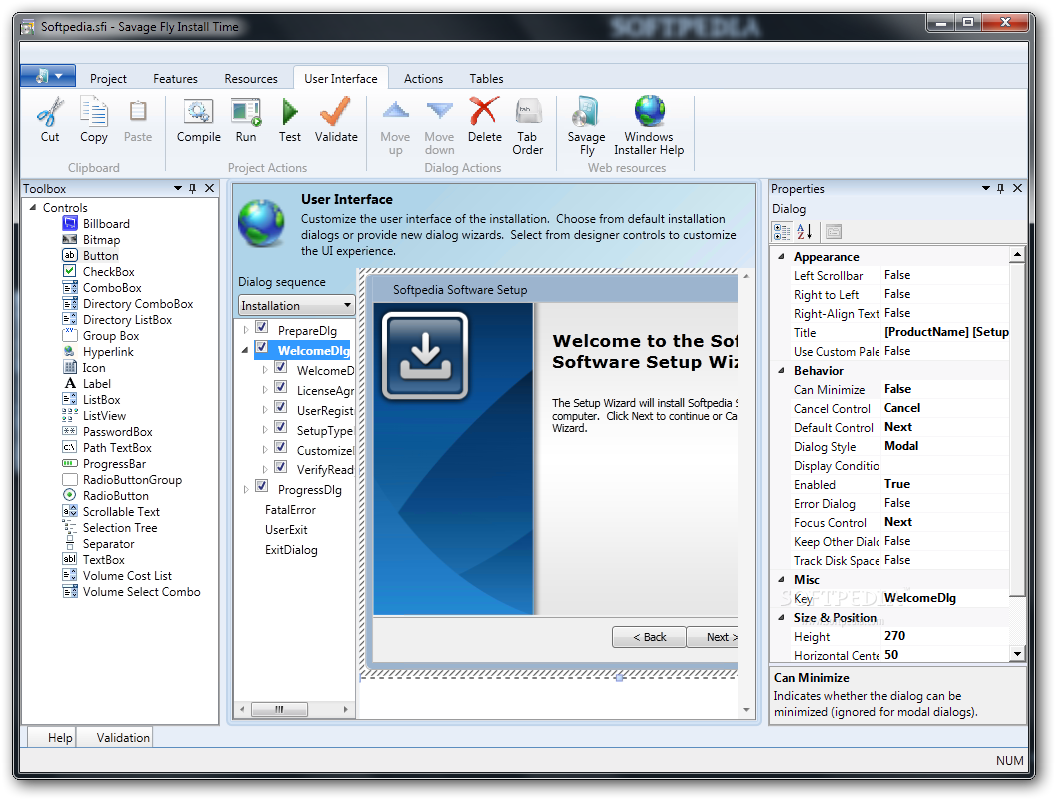This screenshot has height=800, width=1056.
Task: Toggle the LicenseAgr checkbox
Action: (x=281, y=387)
